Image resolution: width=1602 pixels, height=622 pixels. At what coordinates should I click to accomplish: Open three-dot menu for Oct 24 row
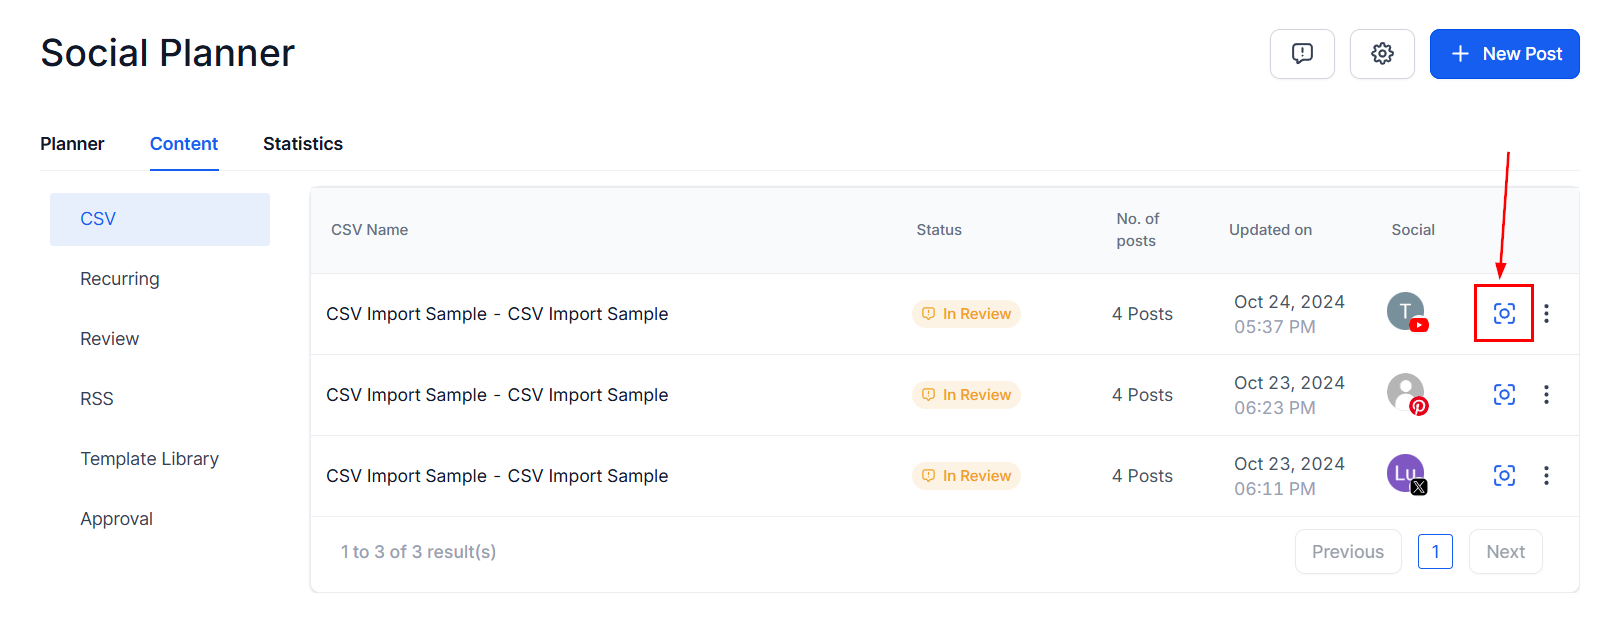pos(1546,314)
